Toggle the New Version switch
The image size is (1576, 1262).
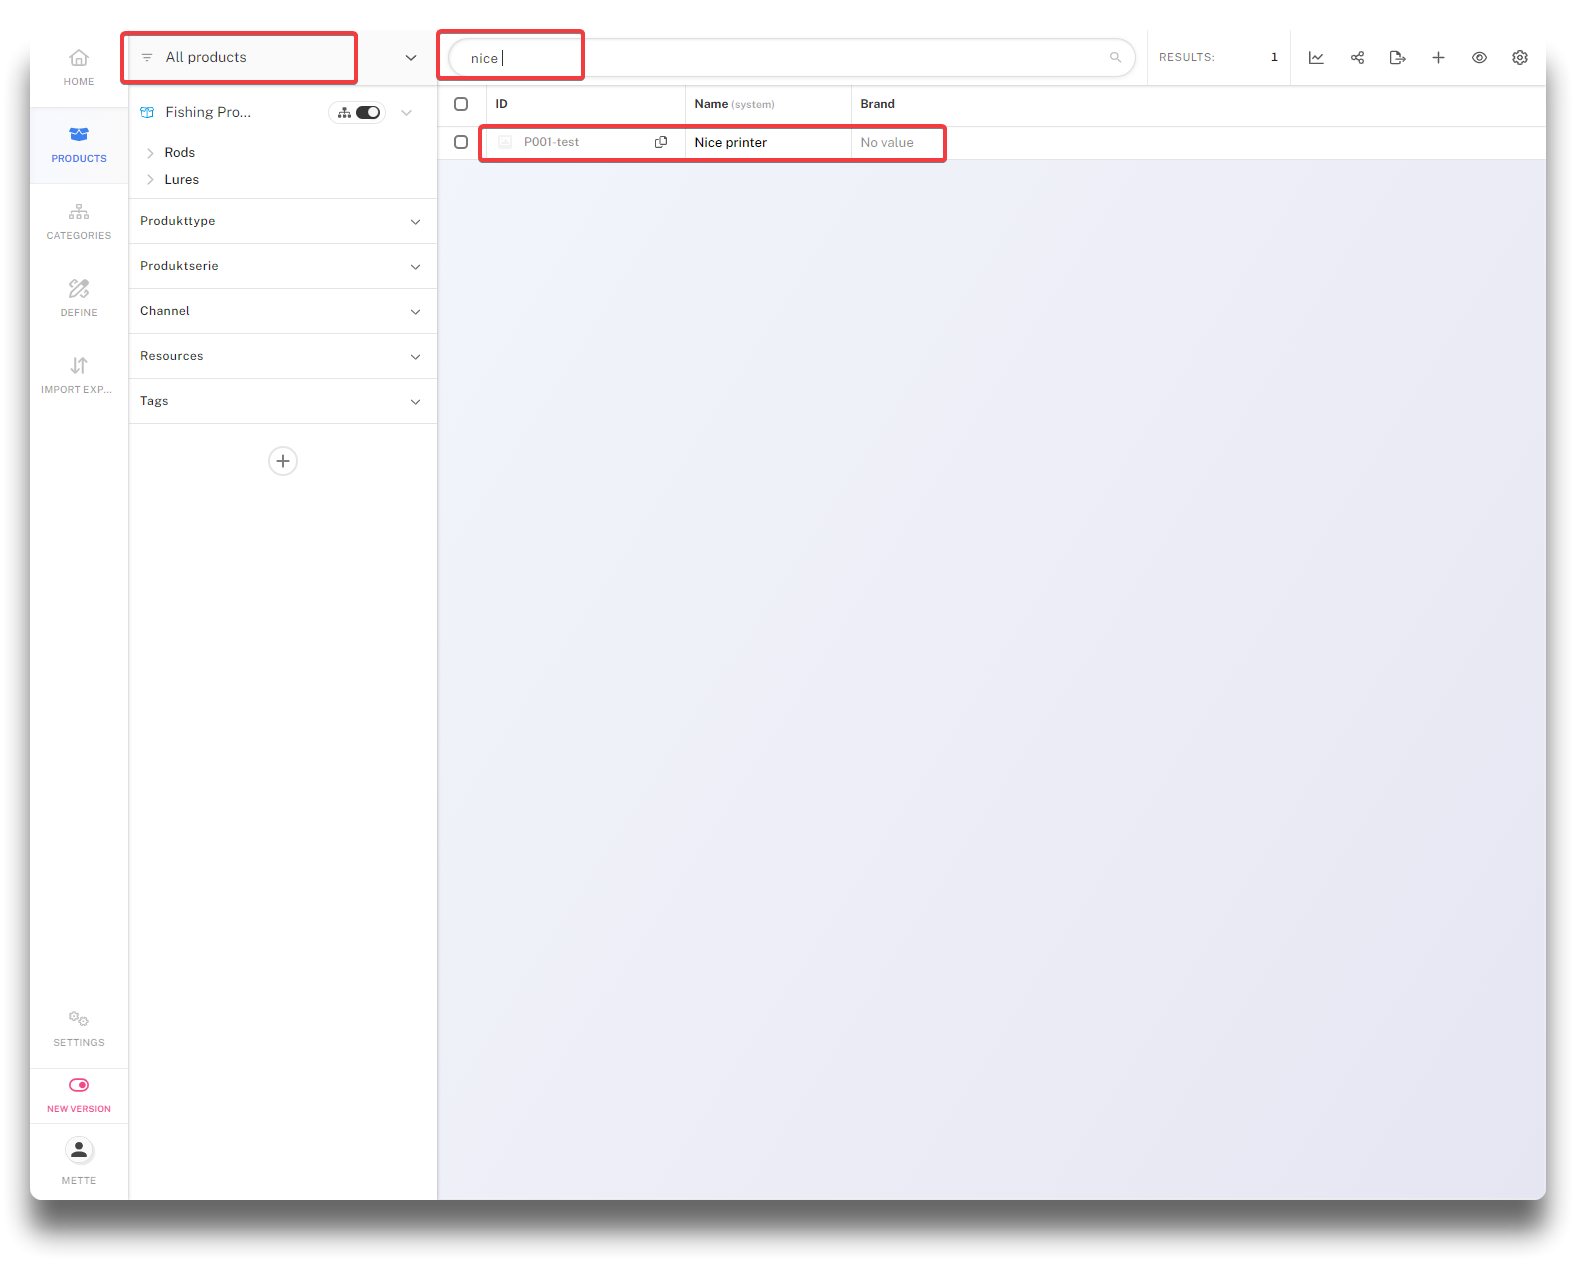point(79,1085)
